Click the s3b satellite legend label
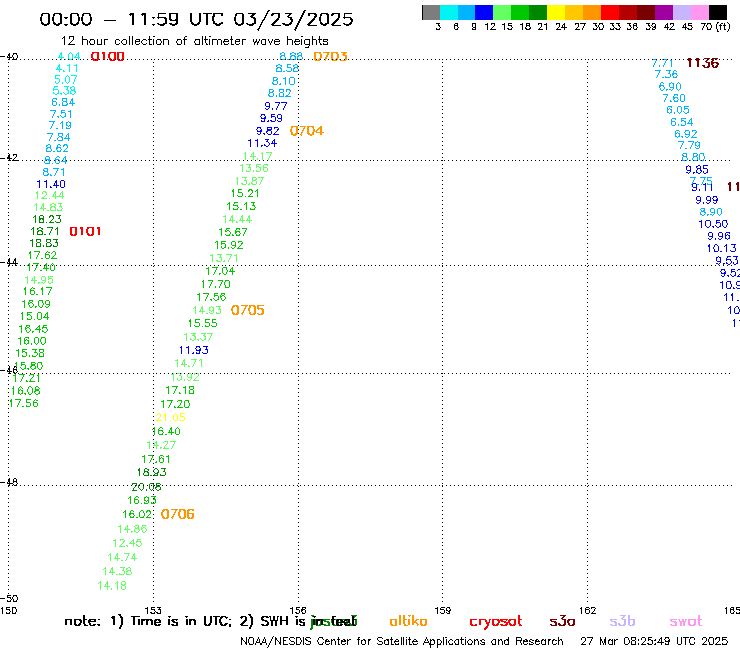The image size is (740, 650). point(622,621)
